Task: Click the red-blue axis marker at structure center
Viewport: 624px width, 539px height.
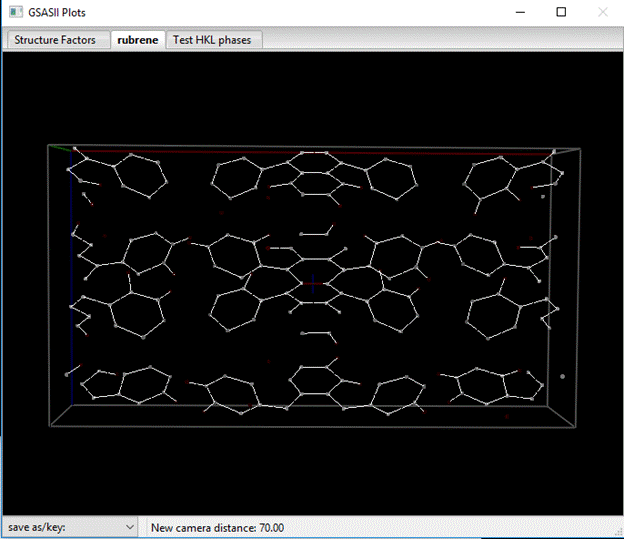Action: (312, 283)
